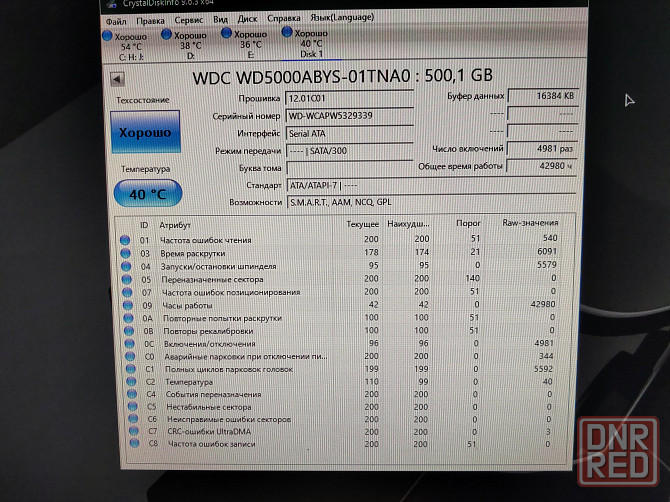Image resolution: width=670 pixels, height=502 pixels.
Task: Select the События переназначения row
Action: click(341, 394)
